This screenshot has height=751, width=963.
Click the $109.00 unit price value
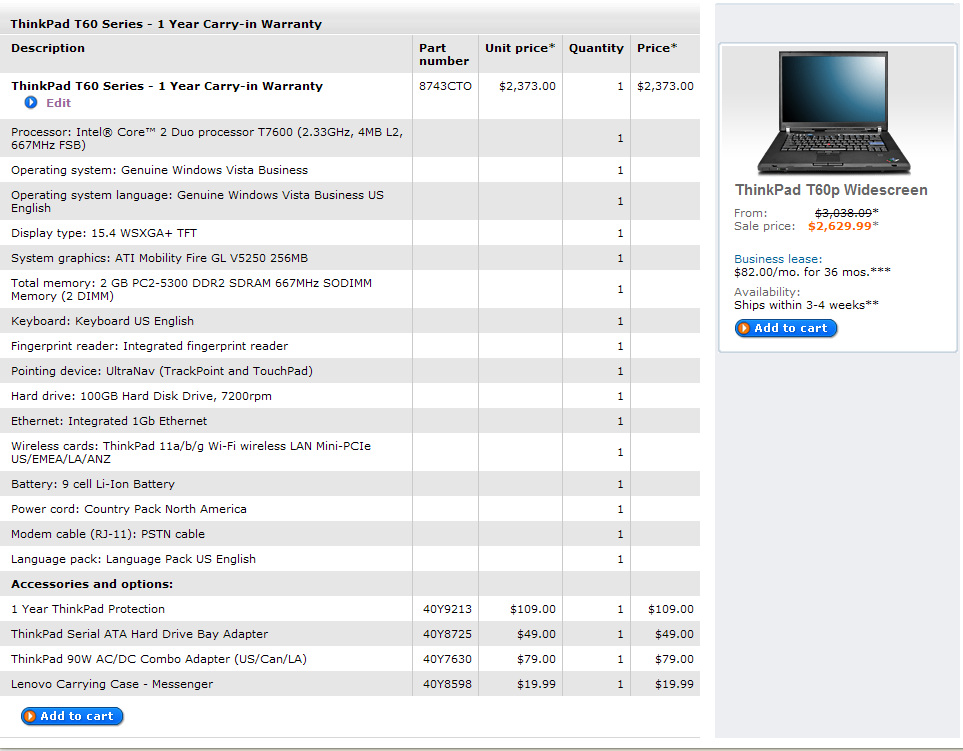pos(532,609)
